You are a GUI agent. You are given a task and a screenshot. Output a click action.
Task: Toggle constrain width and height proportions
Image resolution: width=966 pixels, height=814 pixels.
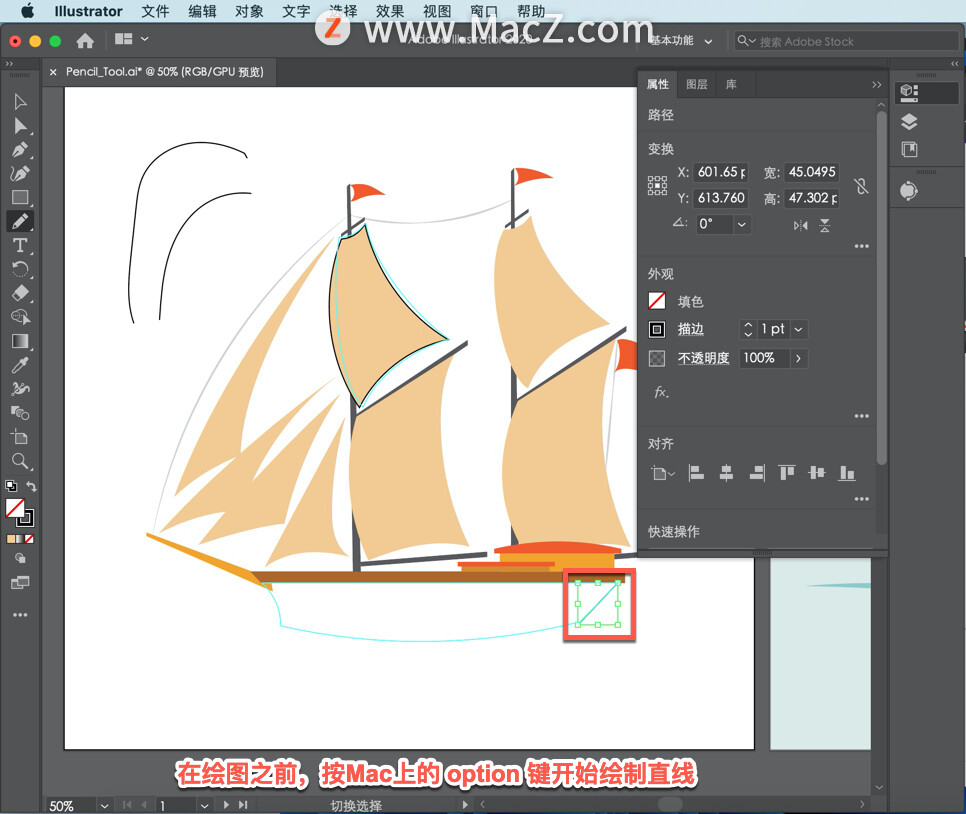[x=861, y=185]
